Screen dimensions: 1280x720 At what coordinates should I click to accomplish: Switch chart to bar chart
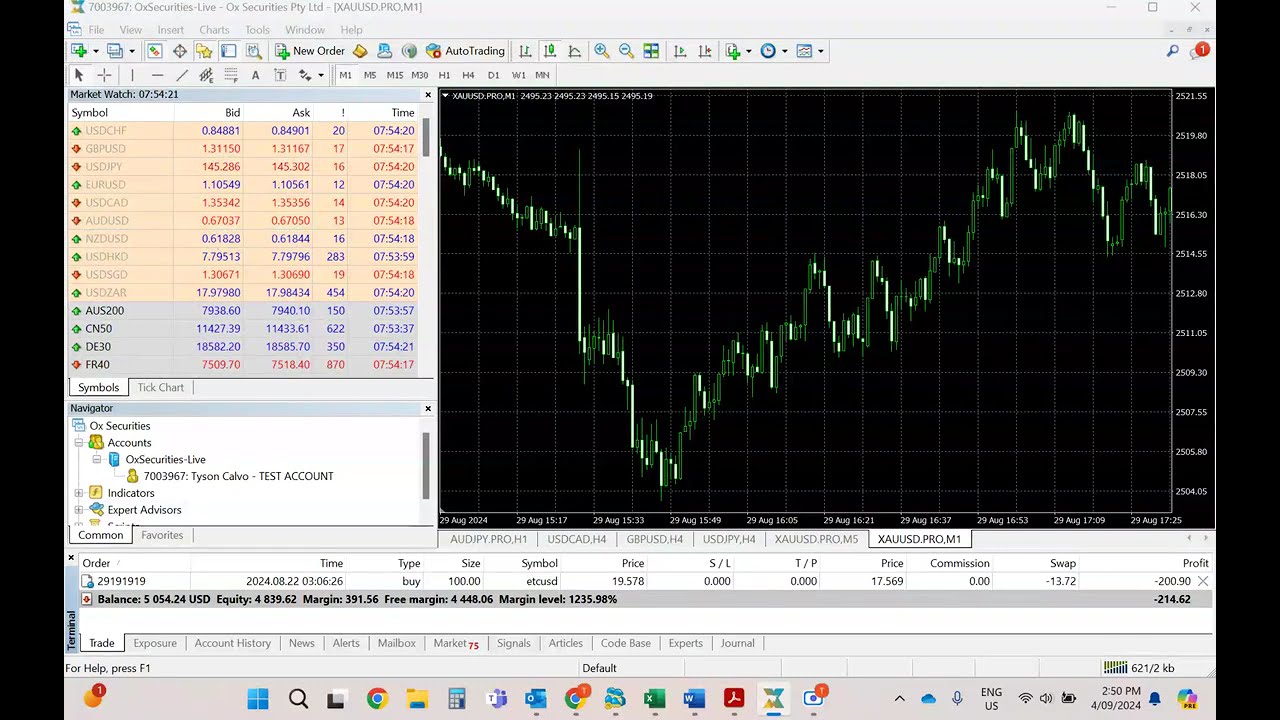tap(525, 51)
